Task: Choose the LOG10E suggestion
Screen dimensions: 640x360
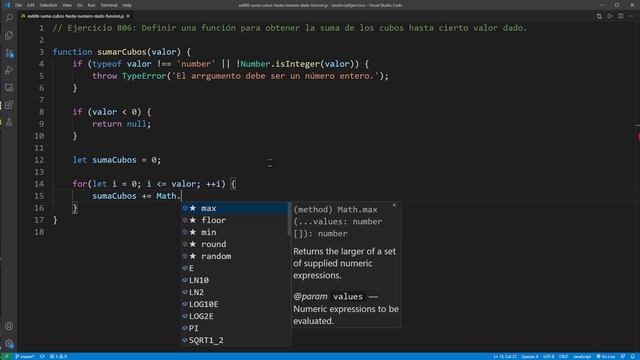Action: pyautogui.click(x=235, y=304)
